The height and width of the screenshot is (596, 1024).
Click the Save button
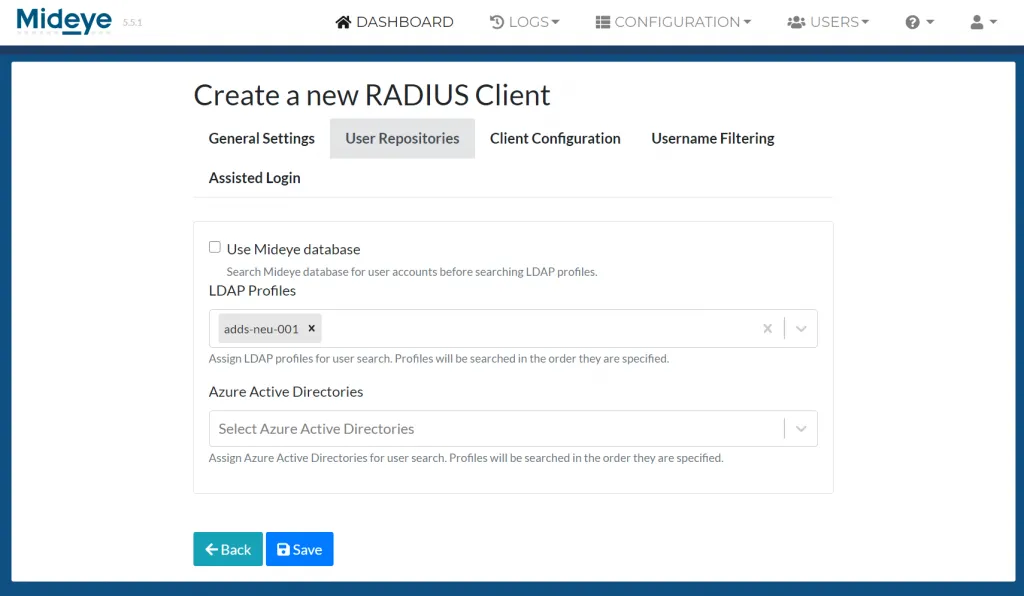[x=299, y=549]
